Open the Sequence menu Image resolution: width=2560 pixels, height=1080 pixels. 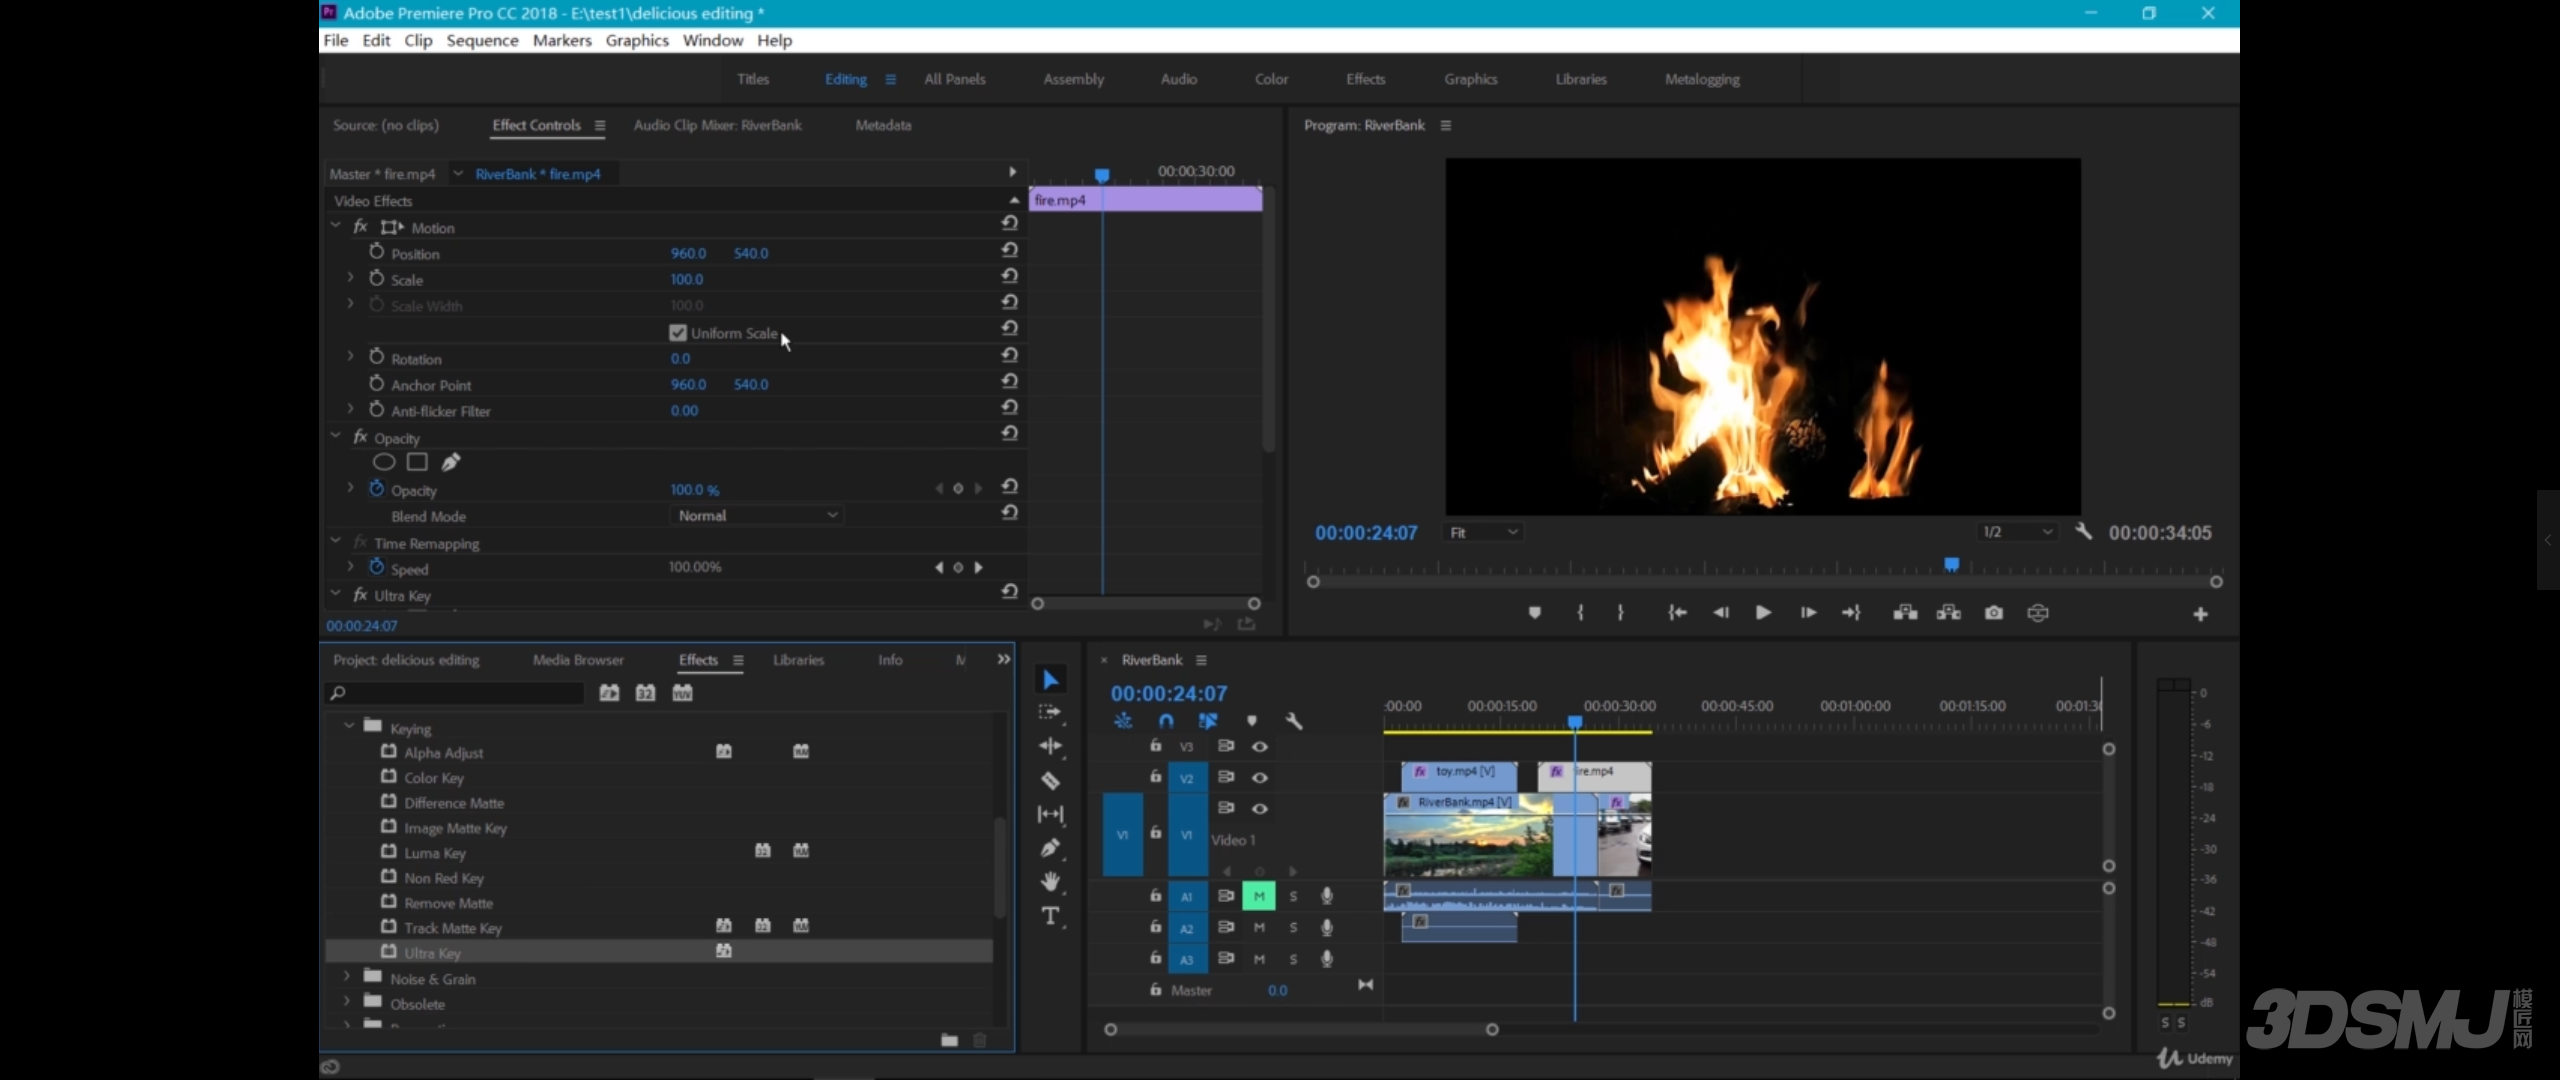pos(482,41)
